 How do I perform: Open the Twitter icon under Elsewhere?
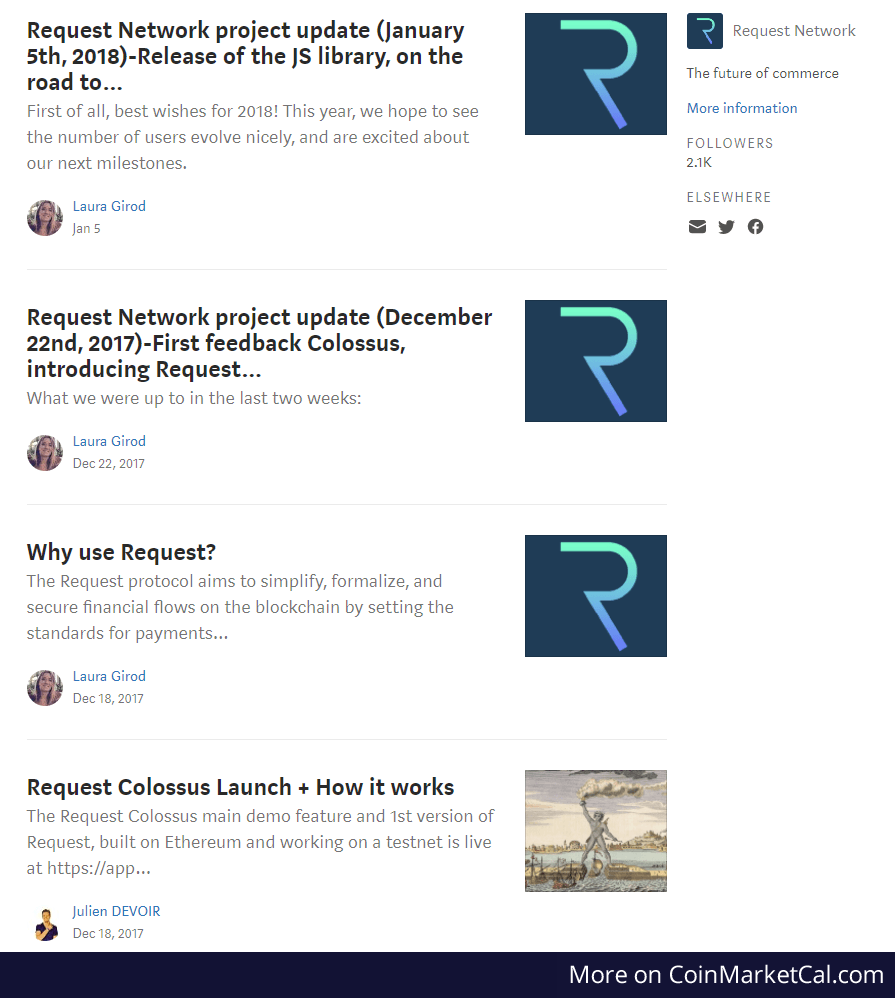(726, 227)
